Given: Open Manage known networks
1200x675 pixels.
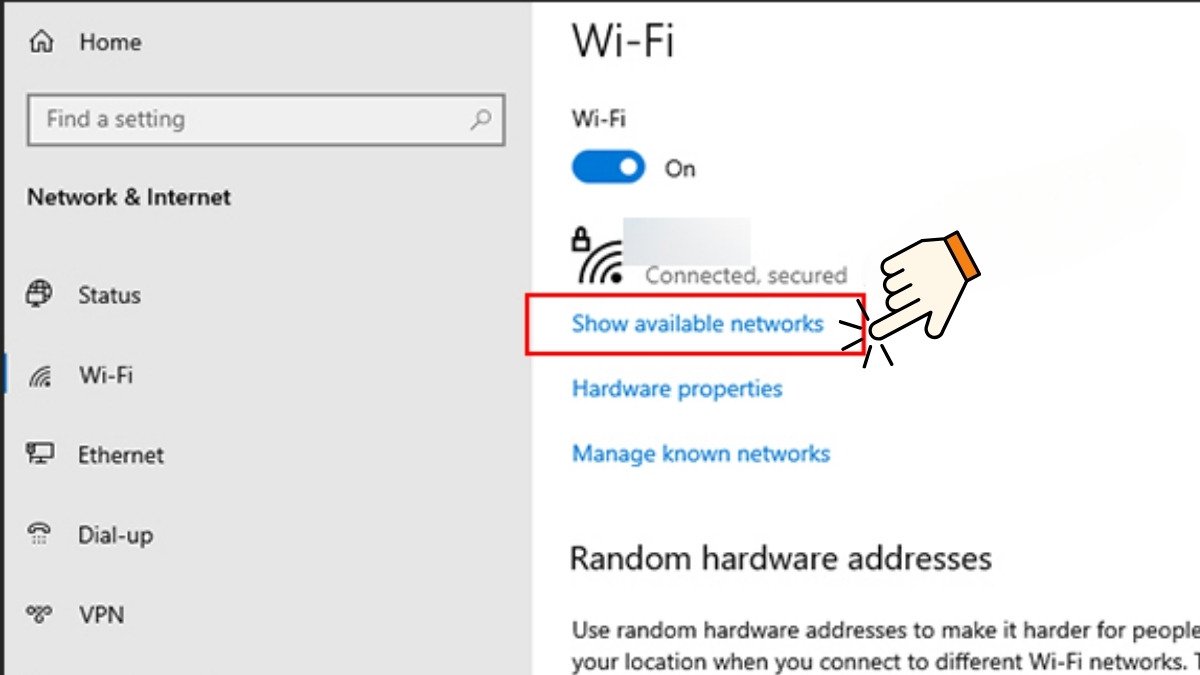Looking at the screenshot, I should (x=700, y=454).
